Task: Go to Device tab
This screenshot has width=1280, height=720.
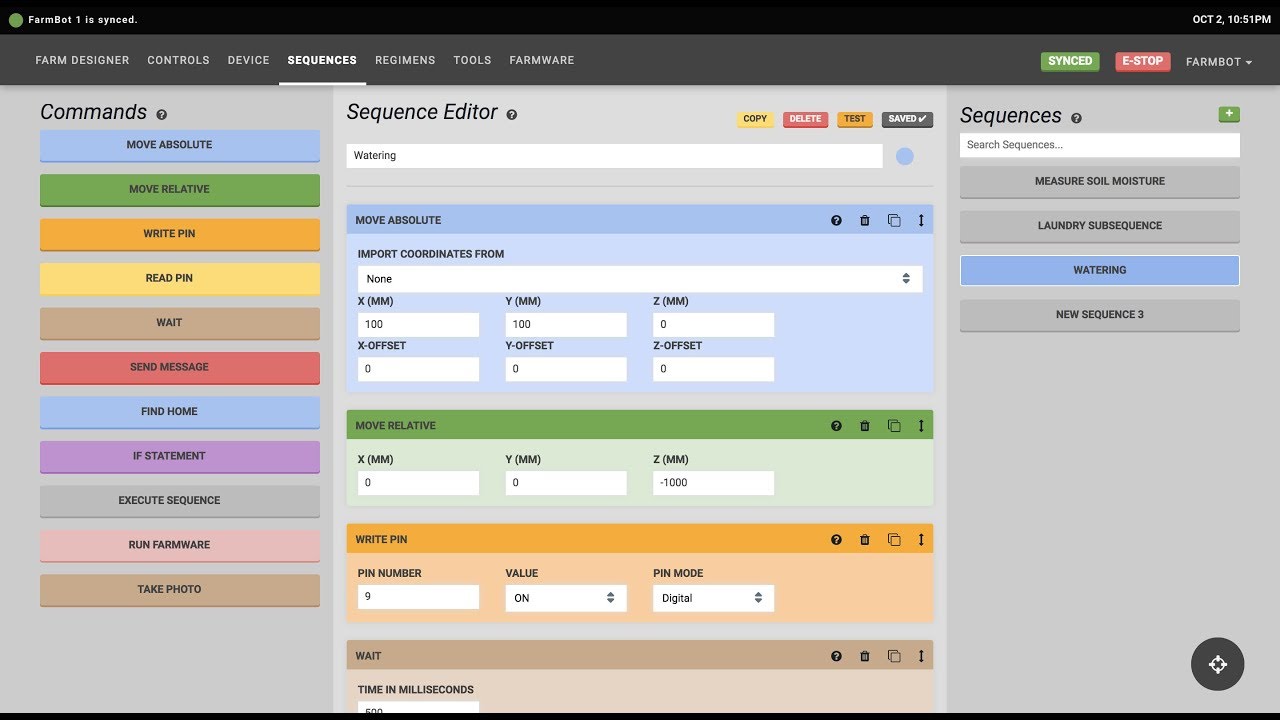Action: 248,60
